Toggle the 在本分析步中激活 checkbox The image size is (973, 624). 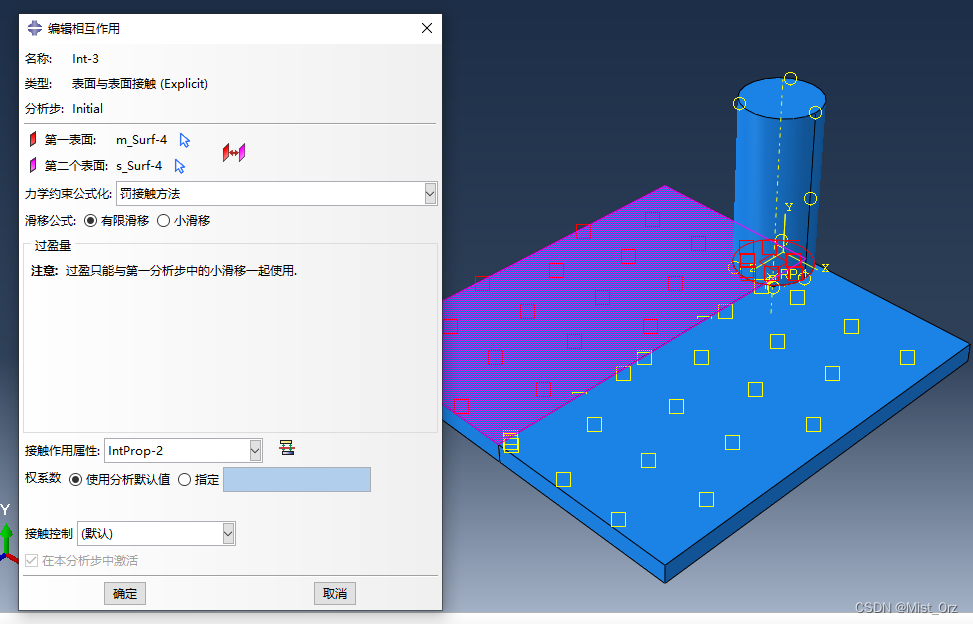coord(32,561)
